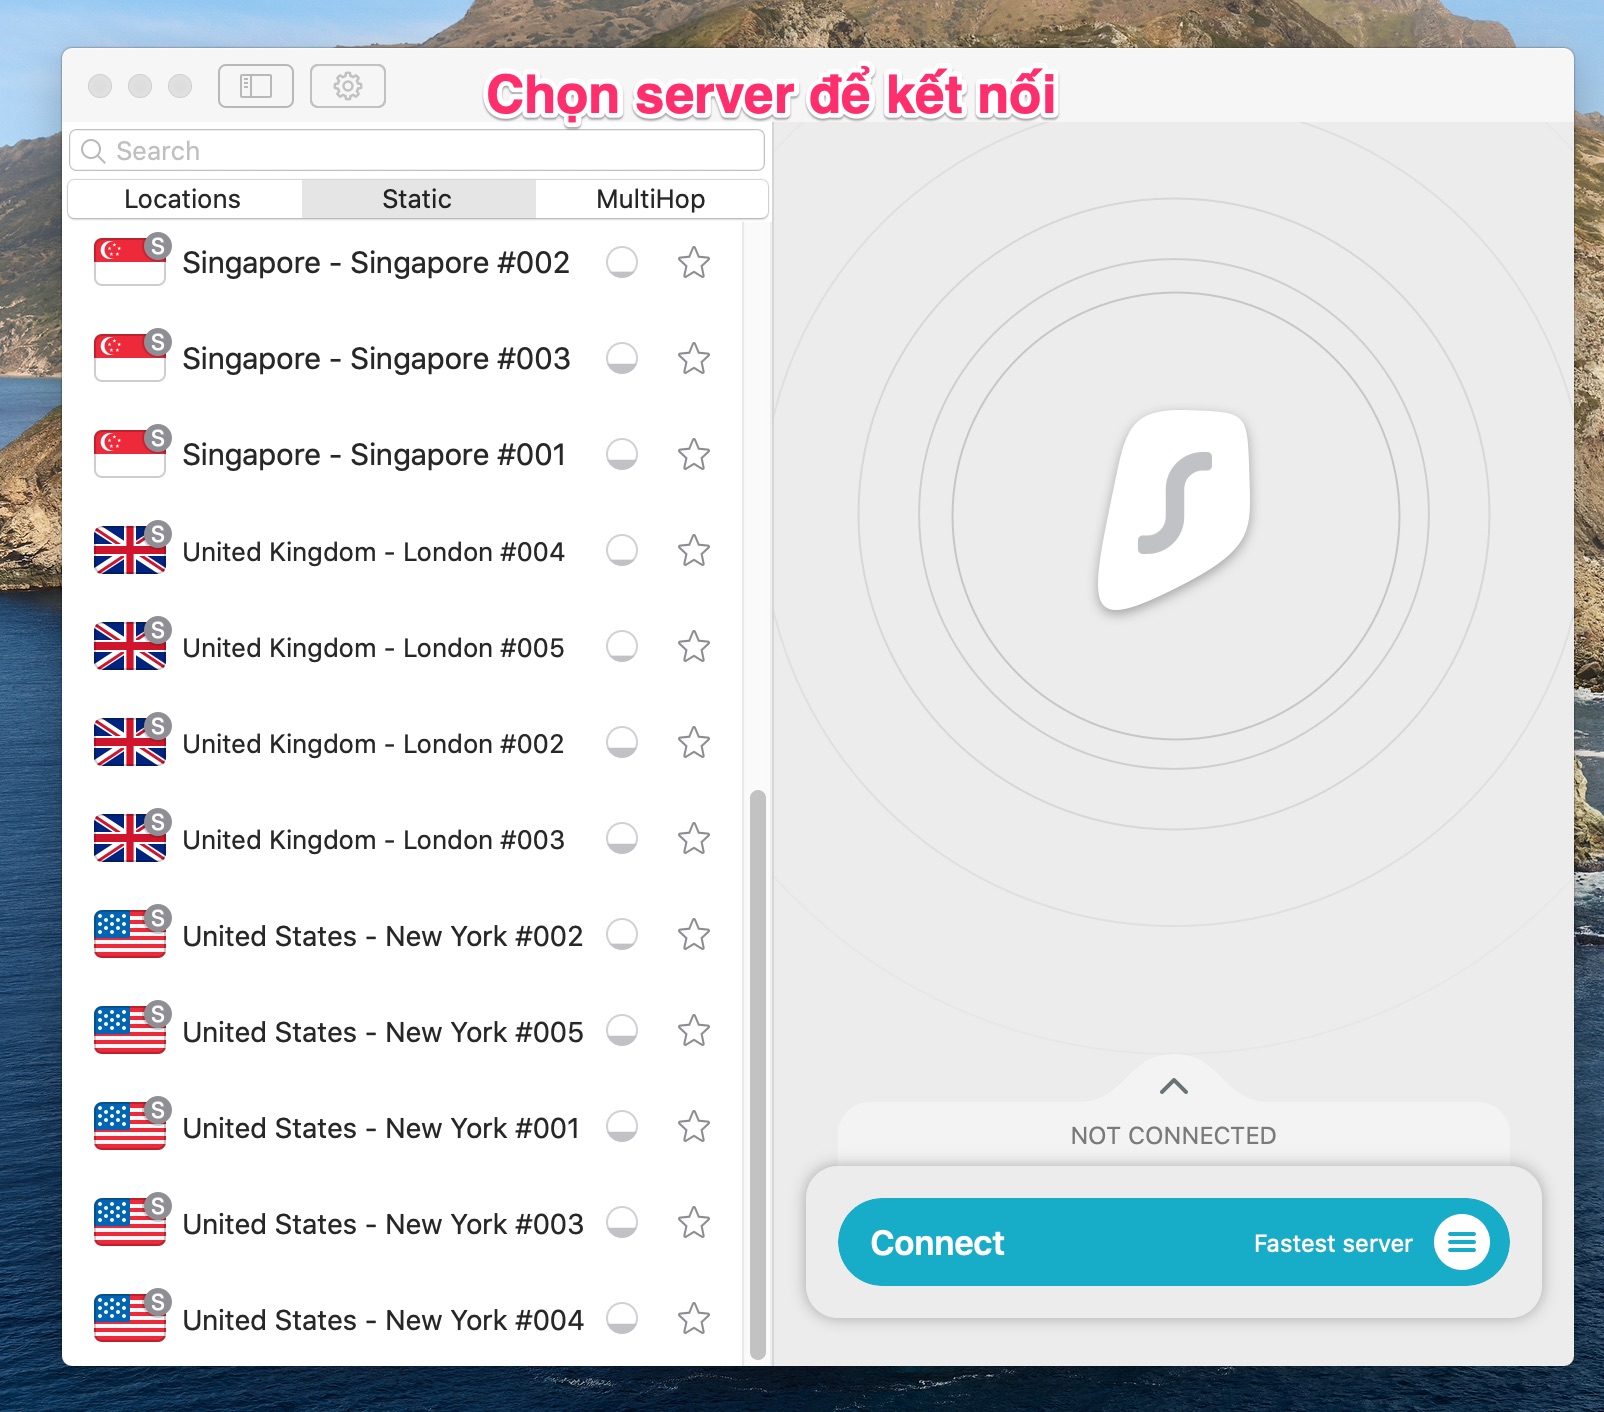The image size is (1604, 1412).
Task: Switch to the Locations tab
Action: [183, 199]
